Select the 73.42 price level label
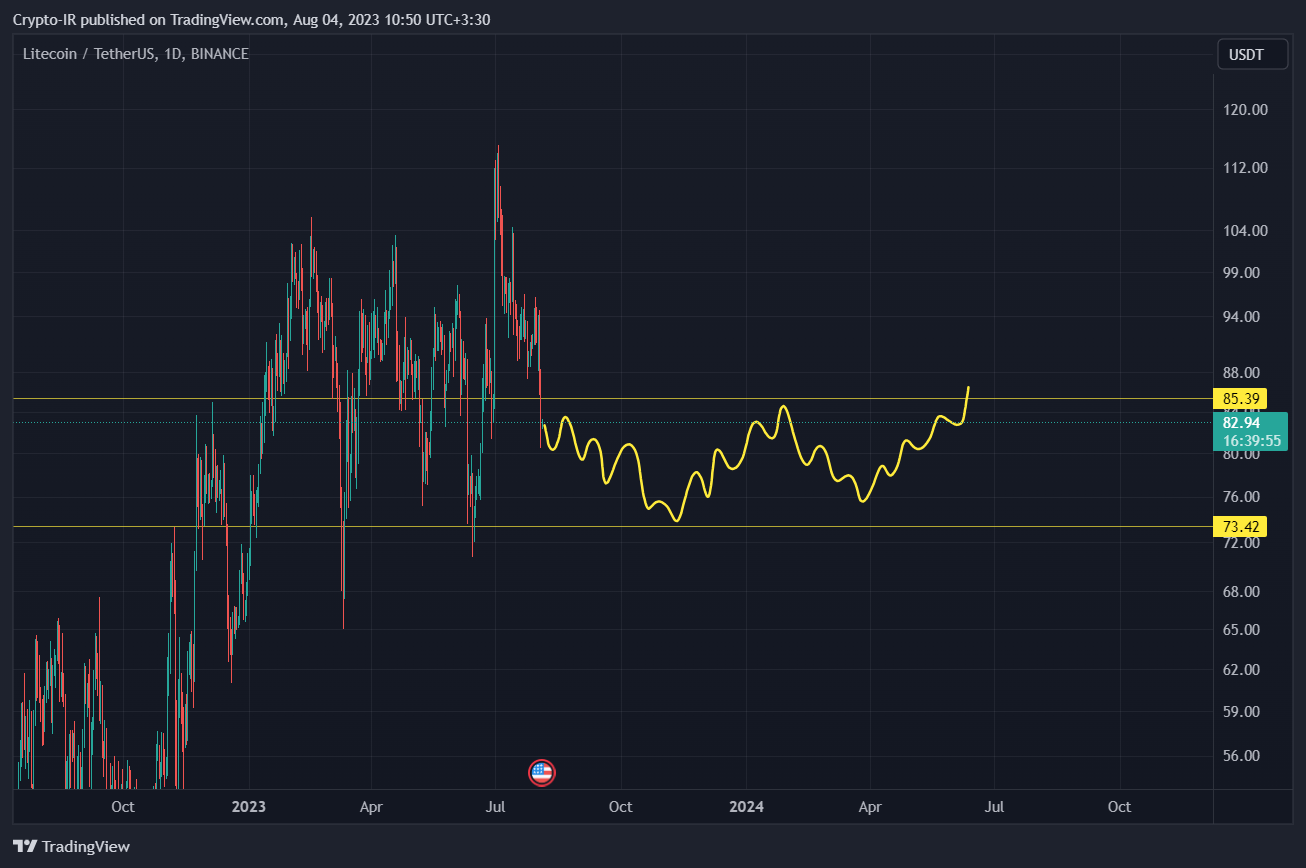1306x868 pixels. 1240,526
